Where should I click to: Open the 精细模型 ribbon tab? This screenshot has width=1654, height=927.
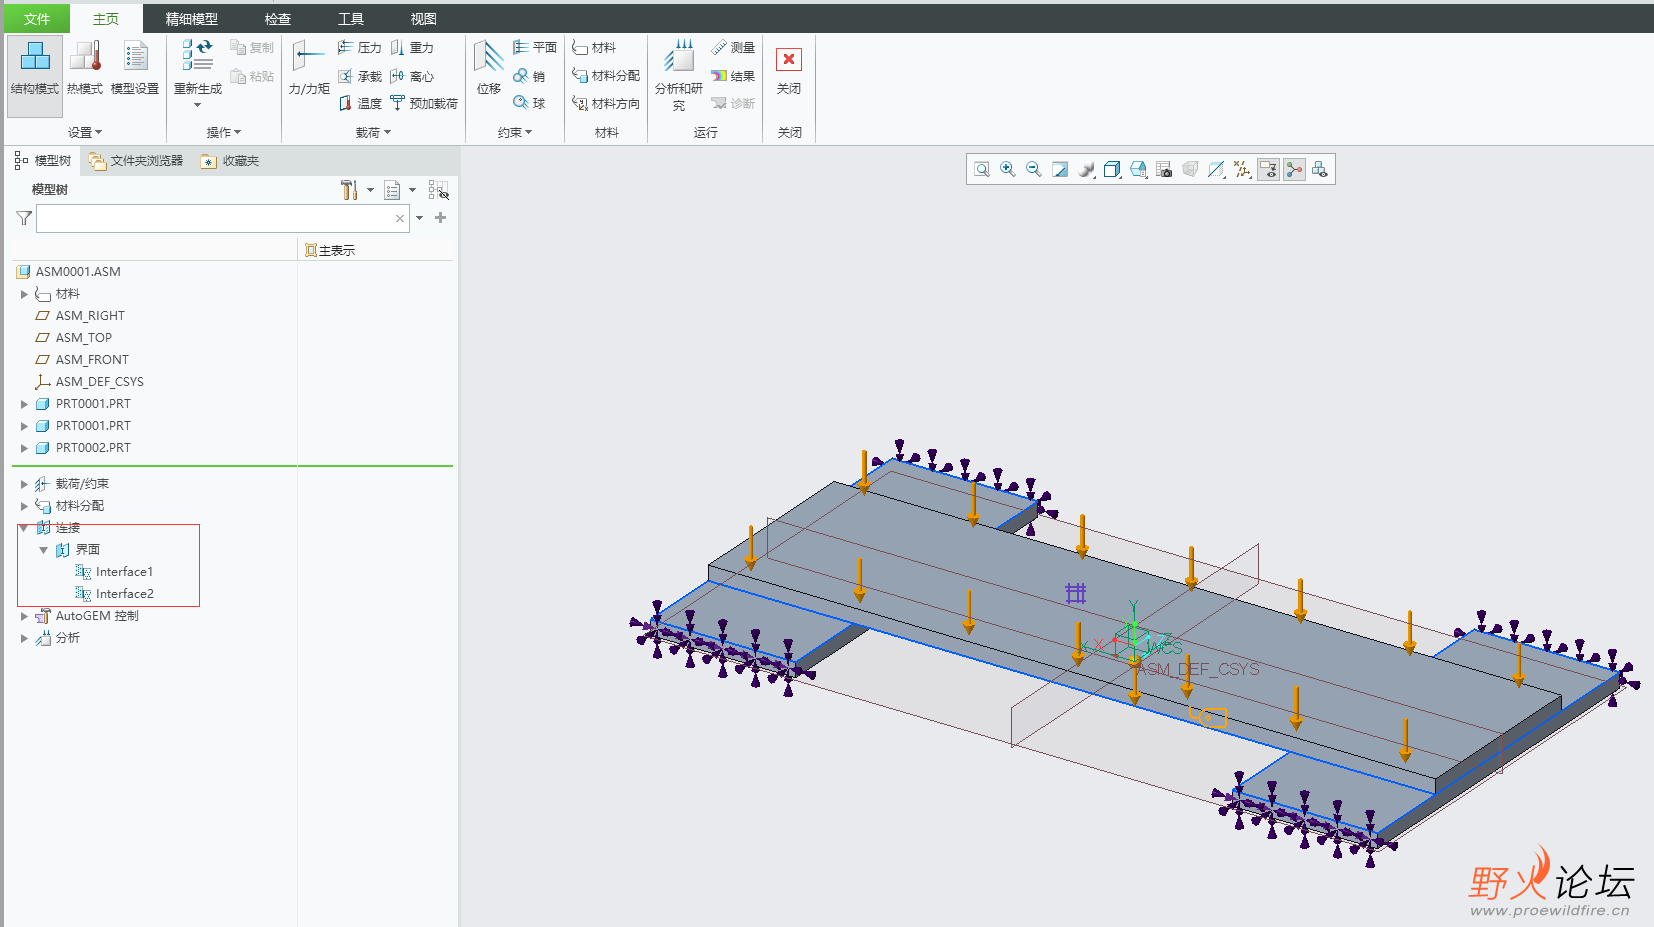(x=191, y=19)
